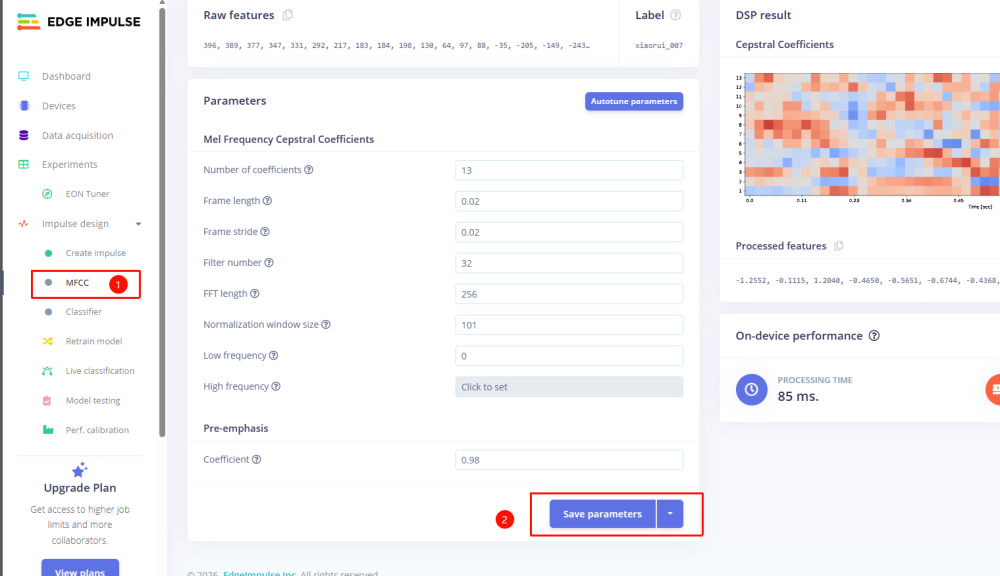
Task: Open the On-device performance help icon
Action: tap(874, 336)
